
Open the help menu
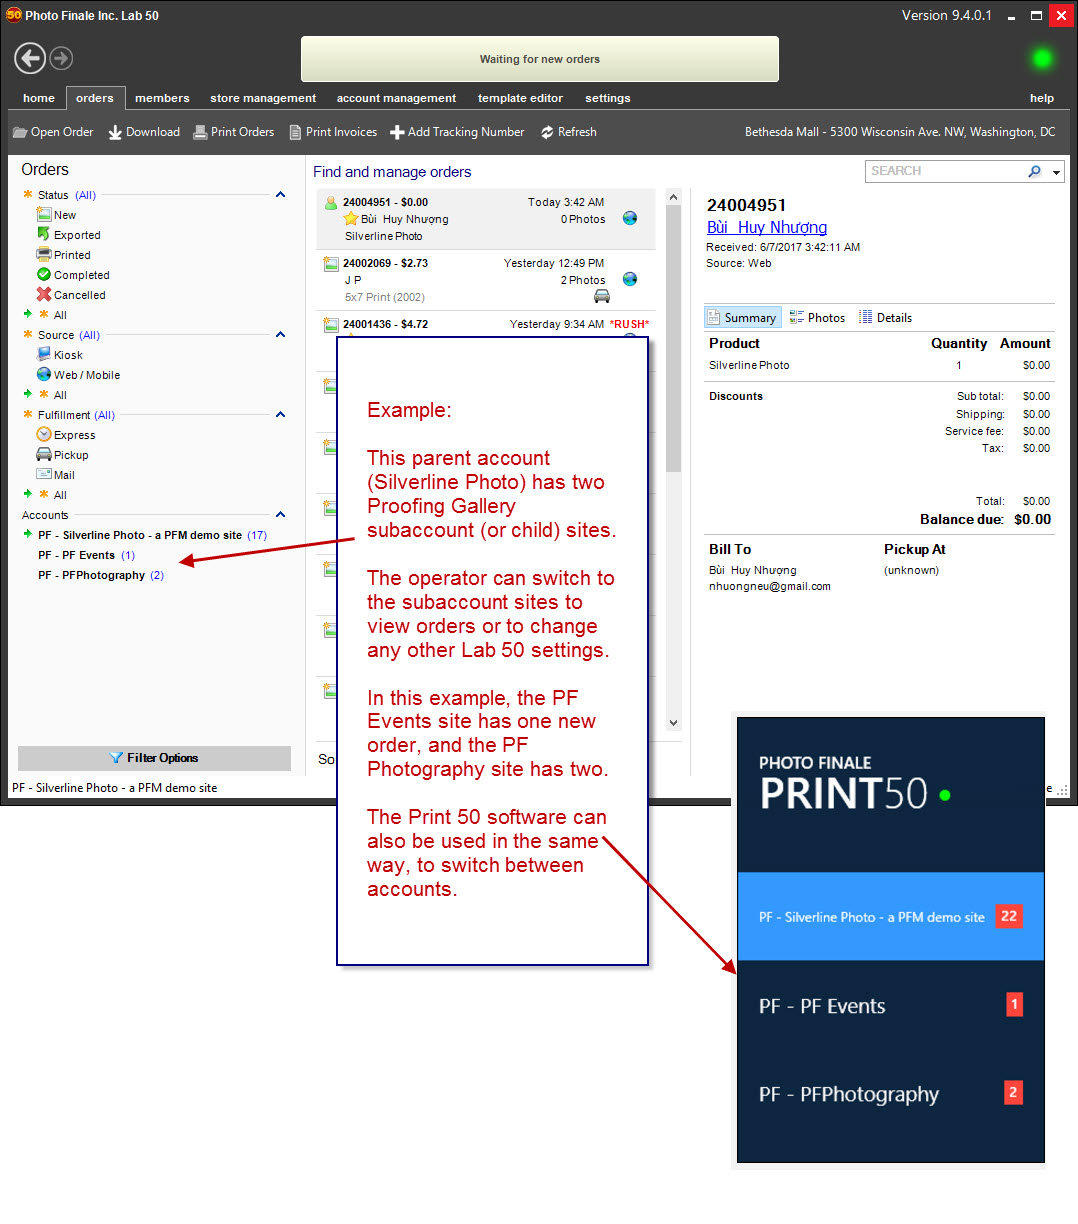[1042, 98]
